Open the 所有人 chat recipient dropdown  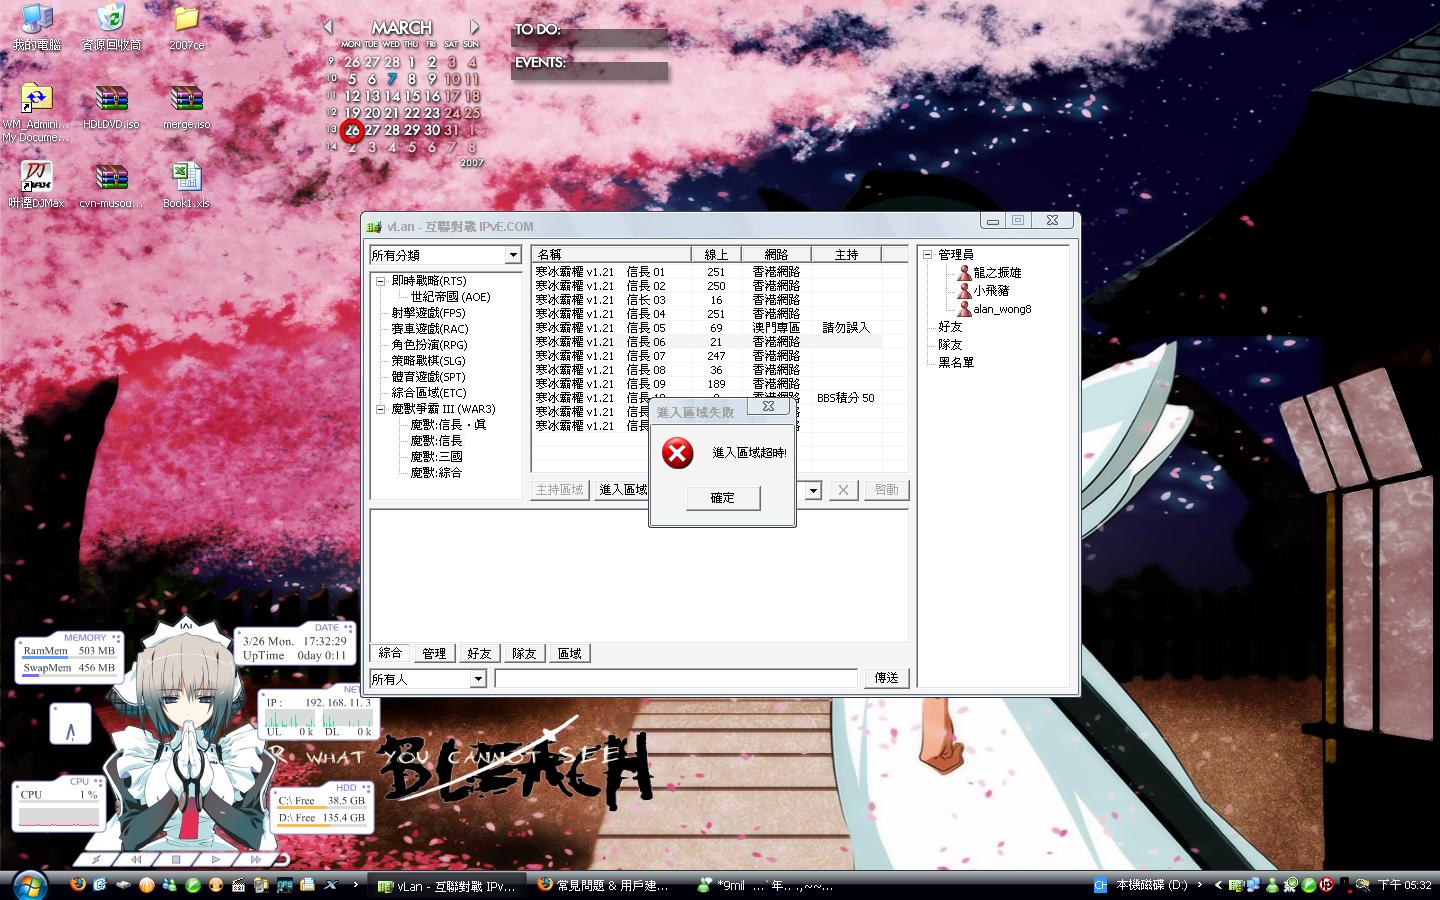pyautogui.click(x=478, y=678)
